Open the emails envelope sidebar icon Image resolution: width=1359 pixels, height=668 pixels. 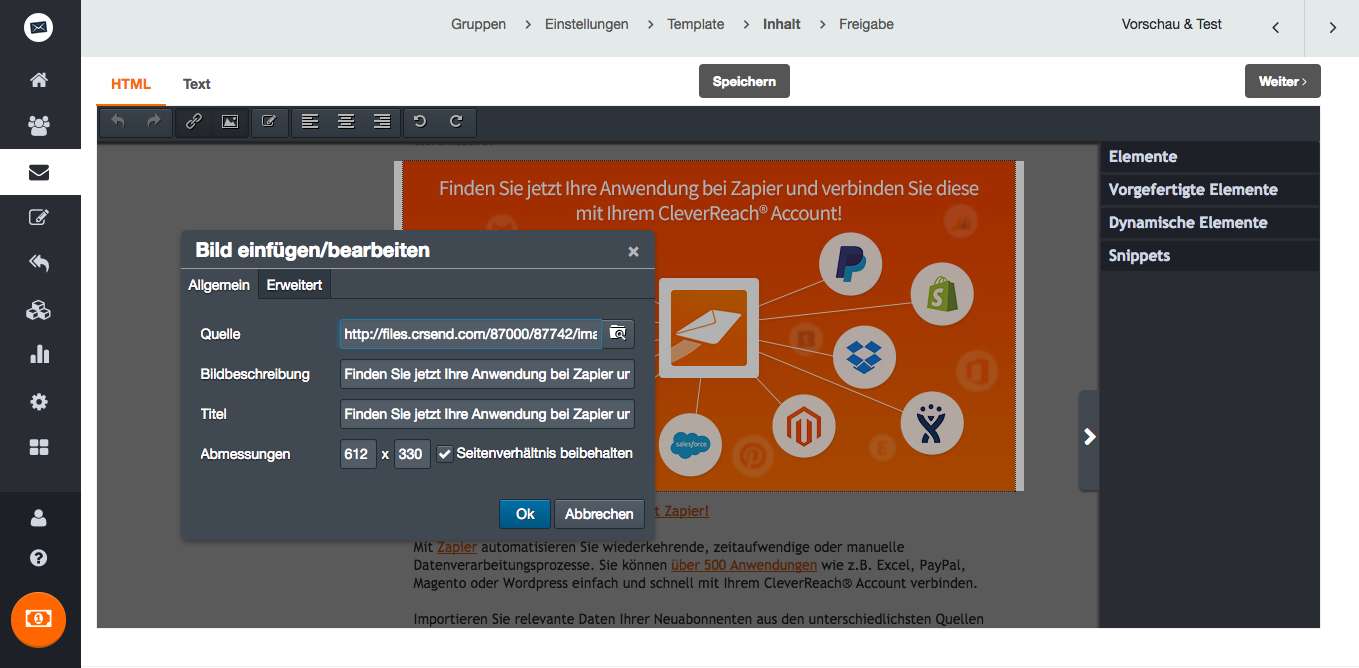(39, 172)
